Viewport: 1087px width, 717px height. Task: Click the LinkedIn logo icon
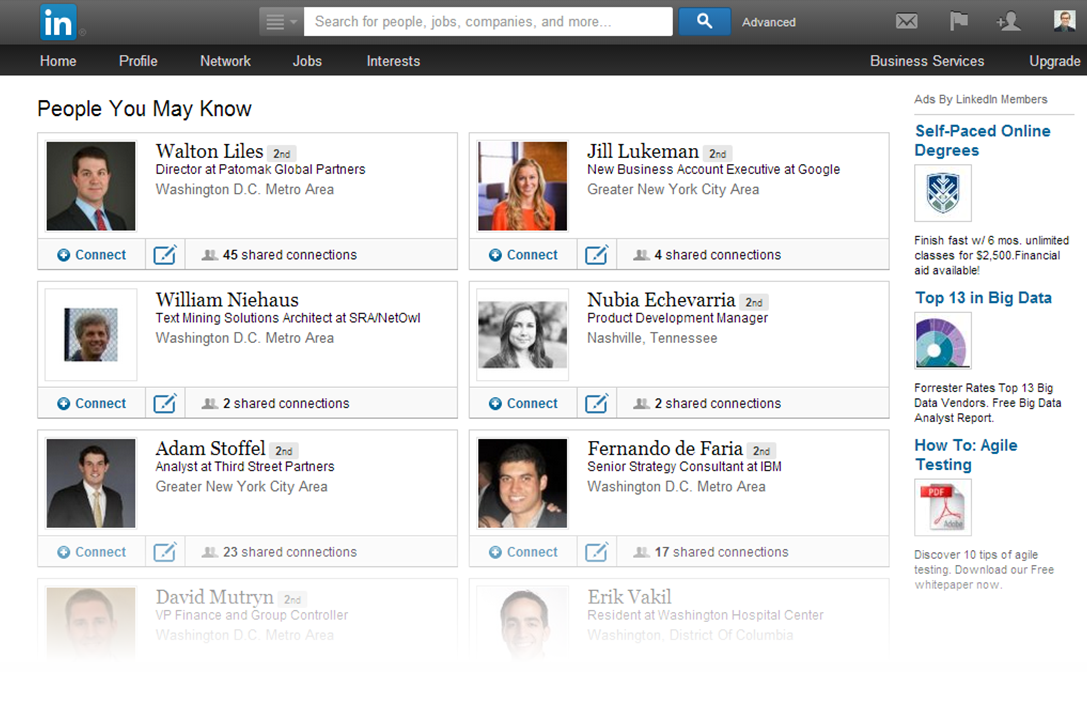tap(58, 22)
